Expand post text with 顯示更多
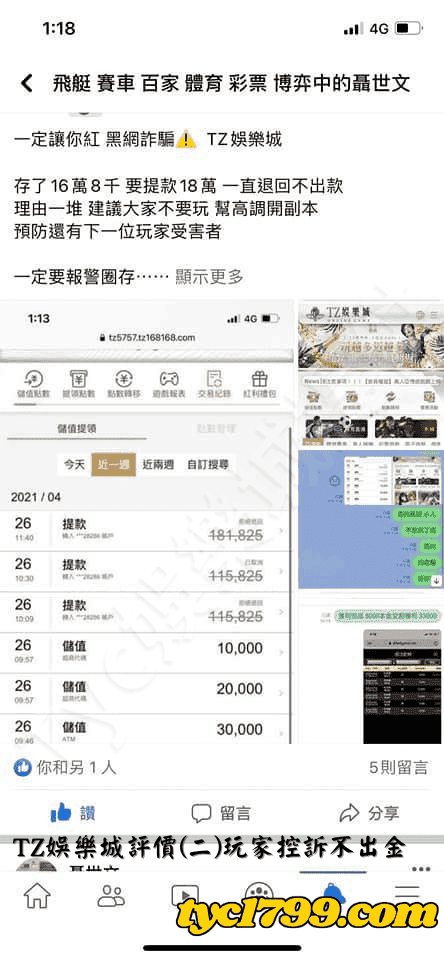This screenshot has height=960, width=444. tap(209, 277)
